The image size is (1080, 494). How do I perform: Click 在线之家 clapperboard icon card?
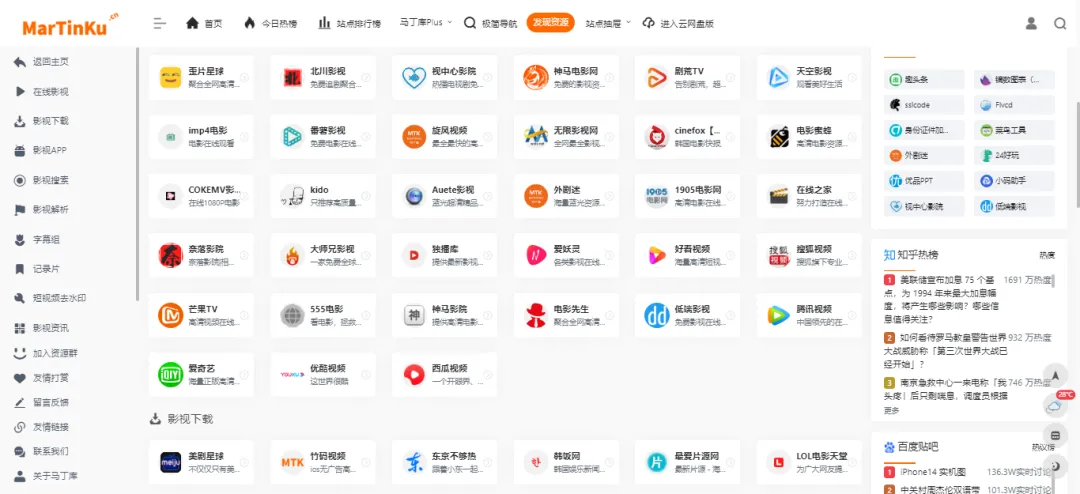click(809, 196)
